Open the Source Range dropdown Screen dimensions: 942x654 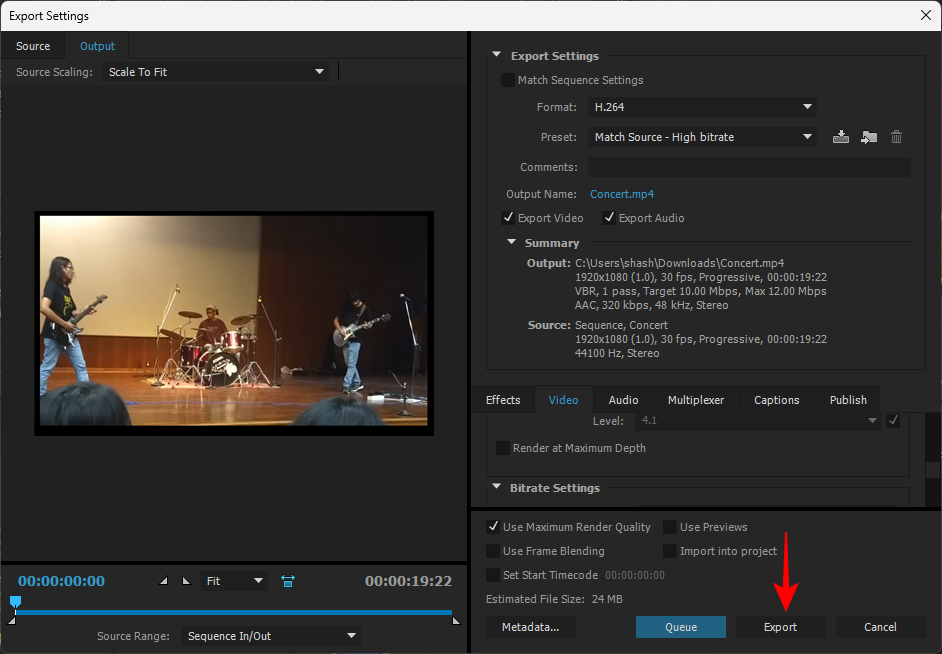coord(270,636)
